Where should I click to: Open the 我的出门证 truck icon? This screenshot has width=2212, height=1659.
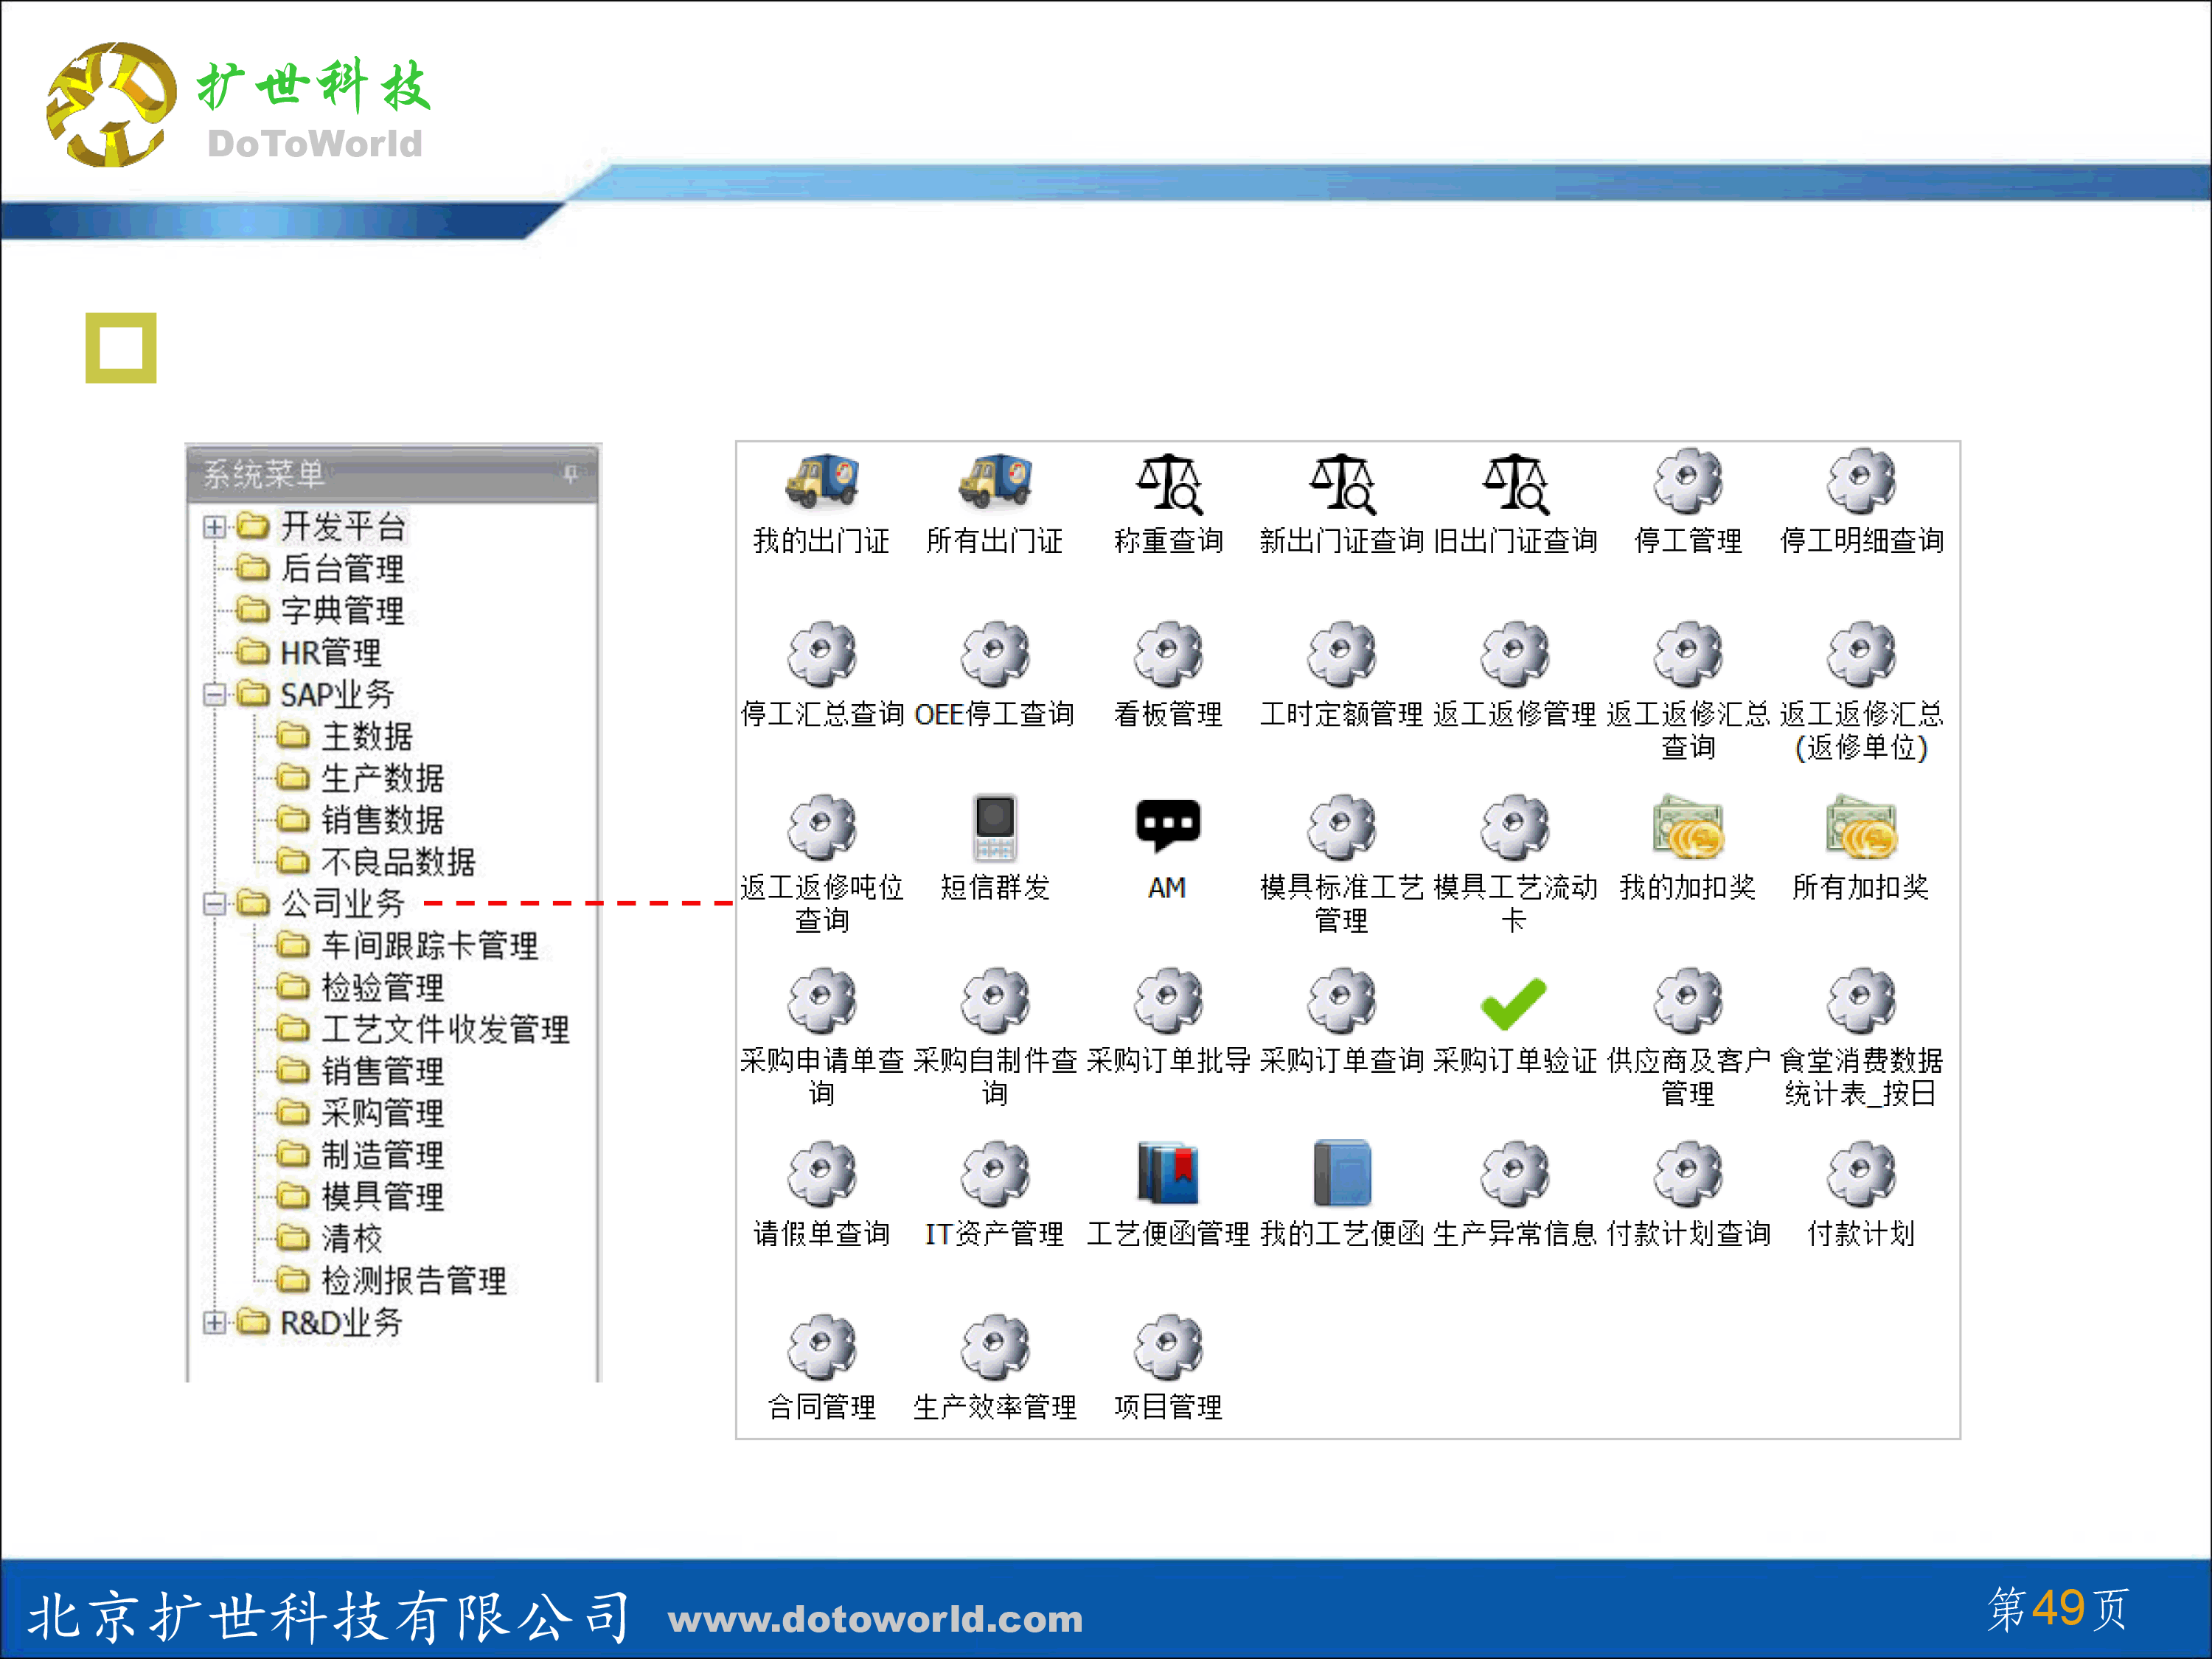coord(821,481)
